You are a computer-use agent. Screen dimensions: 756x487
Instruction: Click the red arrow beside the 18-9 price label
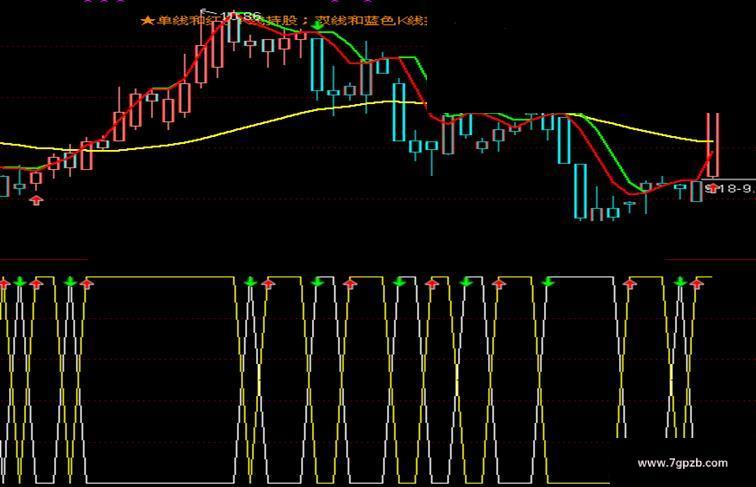coord(713,188)
